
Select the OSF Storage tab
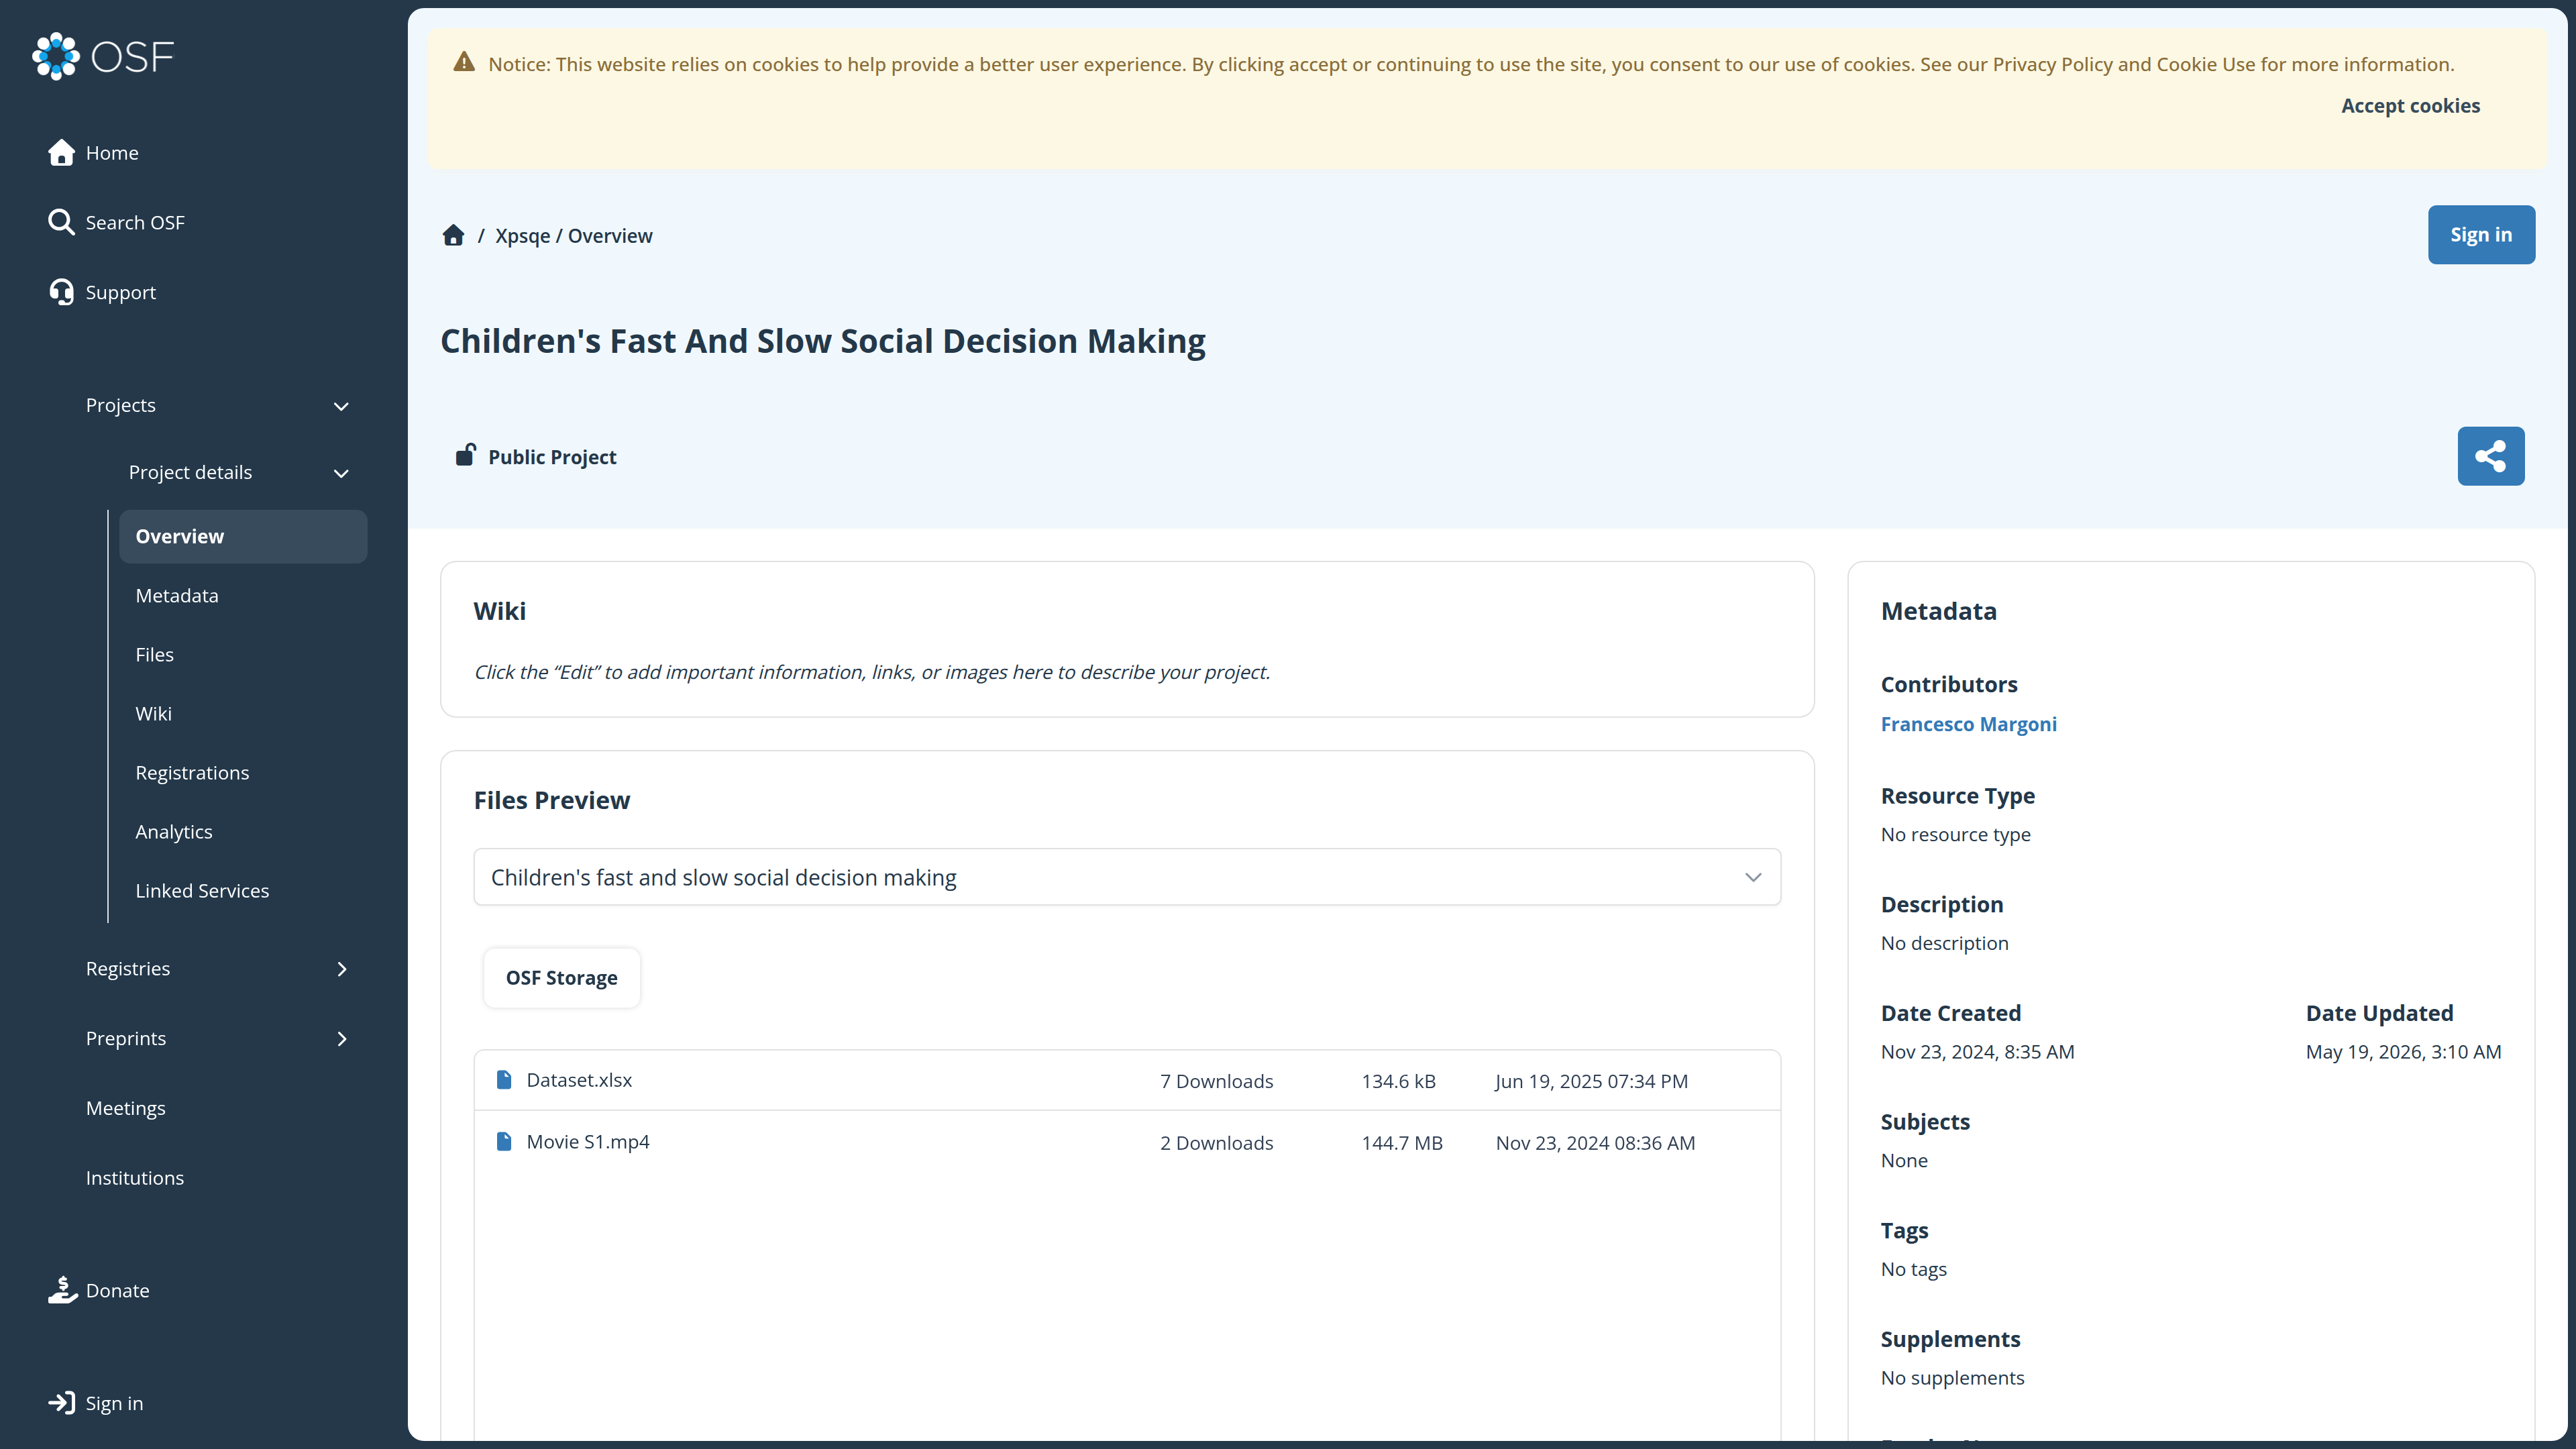562,978
